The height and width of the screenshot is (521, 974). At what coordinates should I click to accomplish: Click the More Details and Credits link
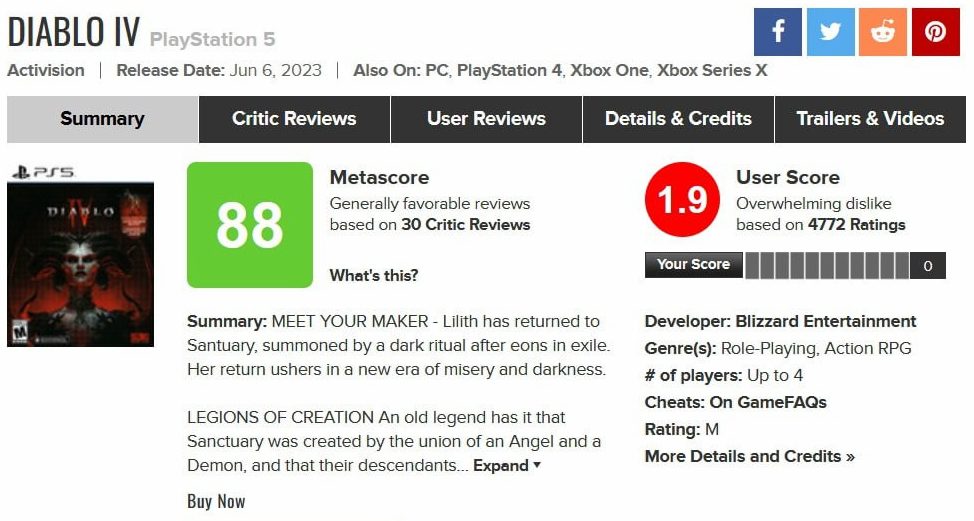(750, 456)
